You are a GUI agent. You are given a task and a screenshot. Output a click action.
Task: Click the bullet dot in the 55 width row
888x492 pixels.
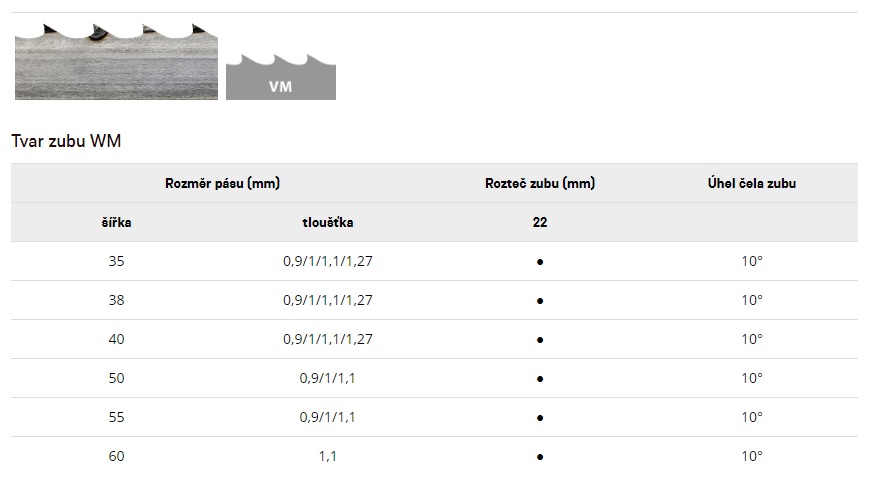[x=540, y=418]
